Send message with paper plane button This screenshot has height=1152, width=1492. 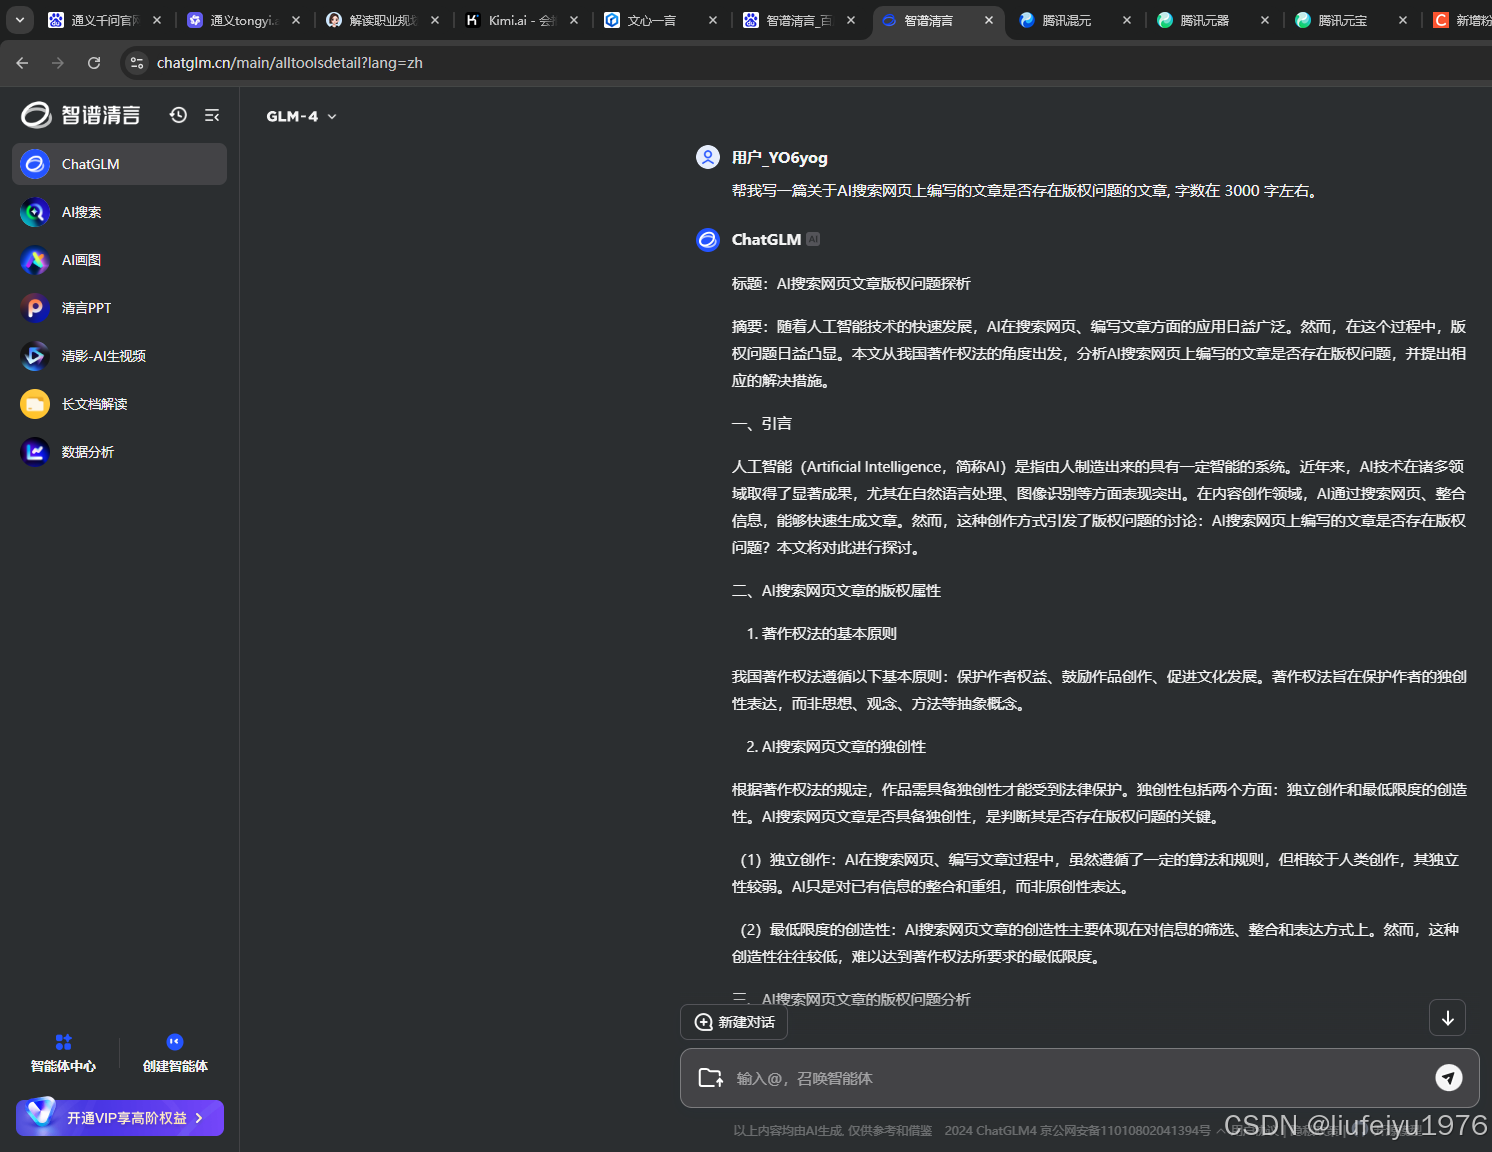click(x=1449, y=1077)
